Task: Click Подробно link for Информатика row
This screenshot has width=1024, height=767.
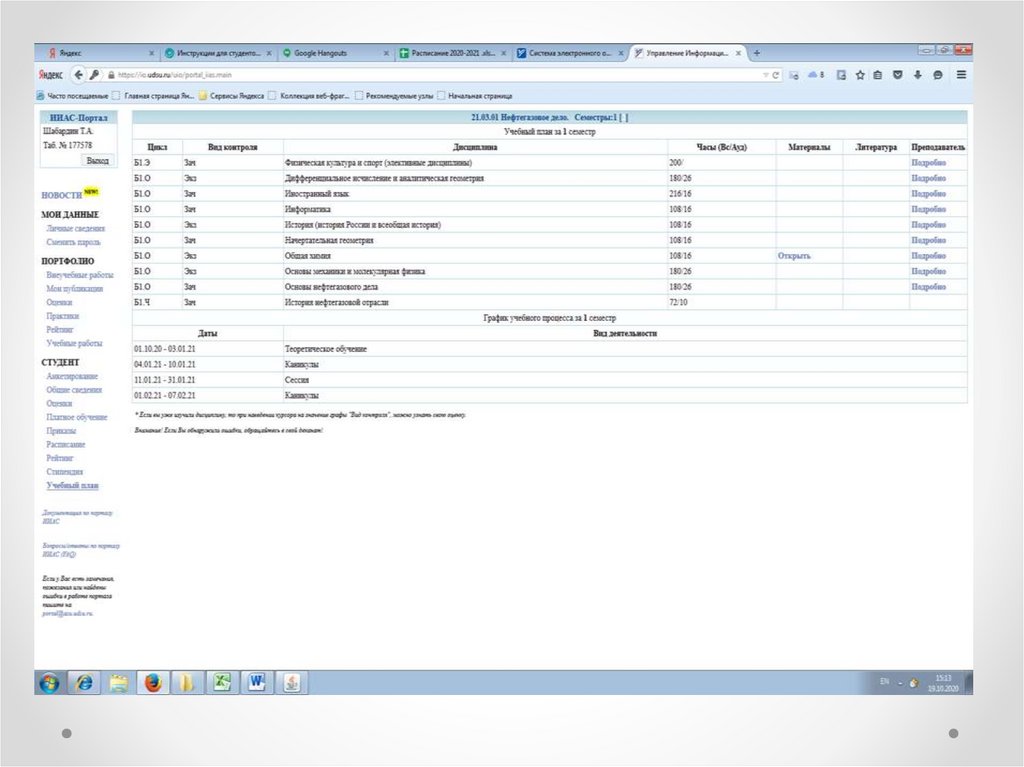Action: (x=928, y=209)
